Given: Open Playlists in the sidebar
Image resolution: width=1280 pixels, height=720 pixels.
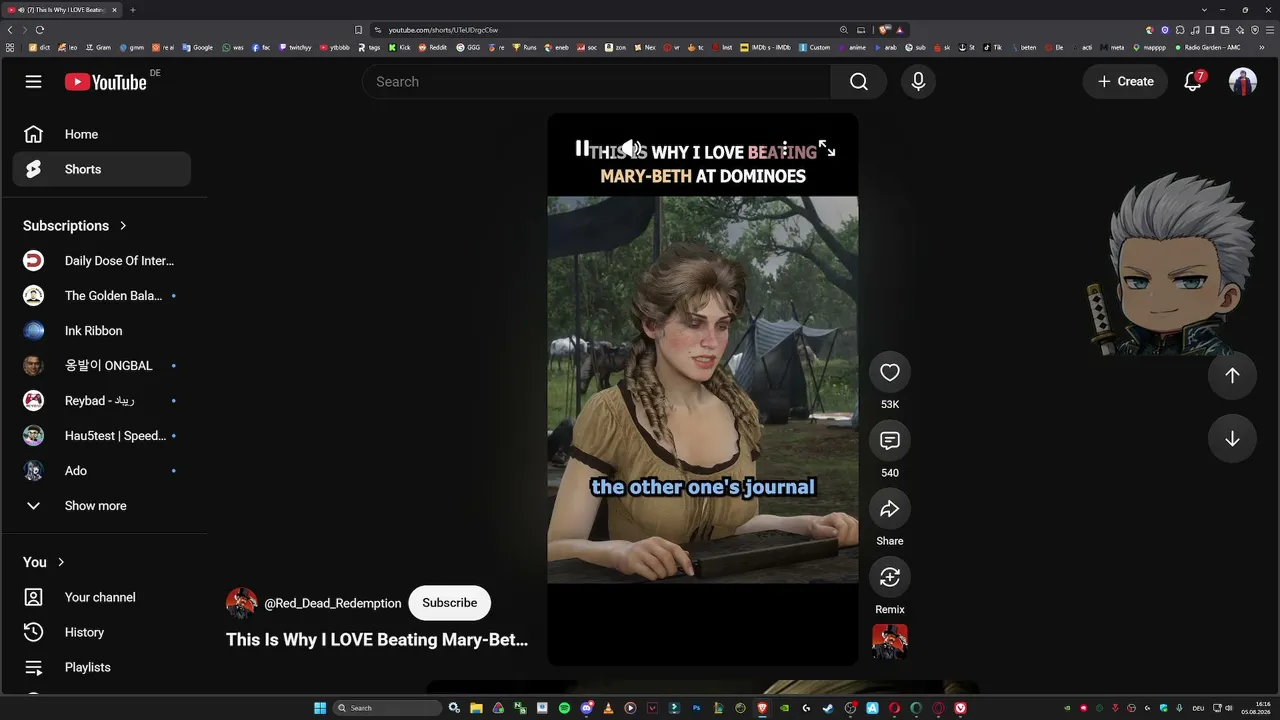Looking at the screenshot, I should [x=101, y=667].
